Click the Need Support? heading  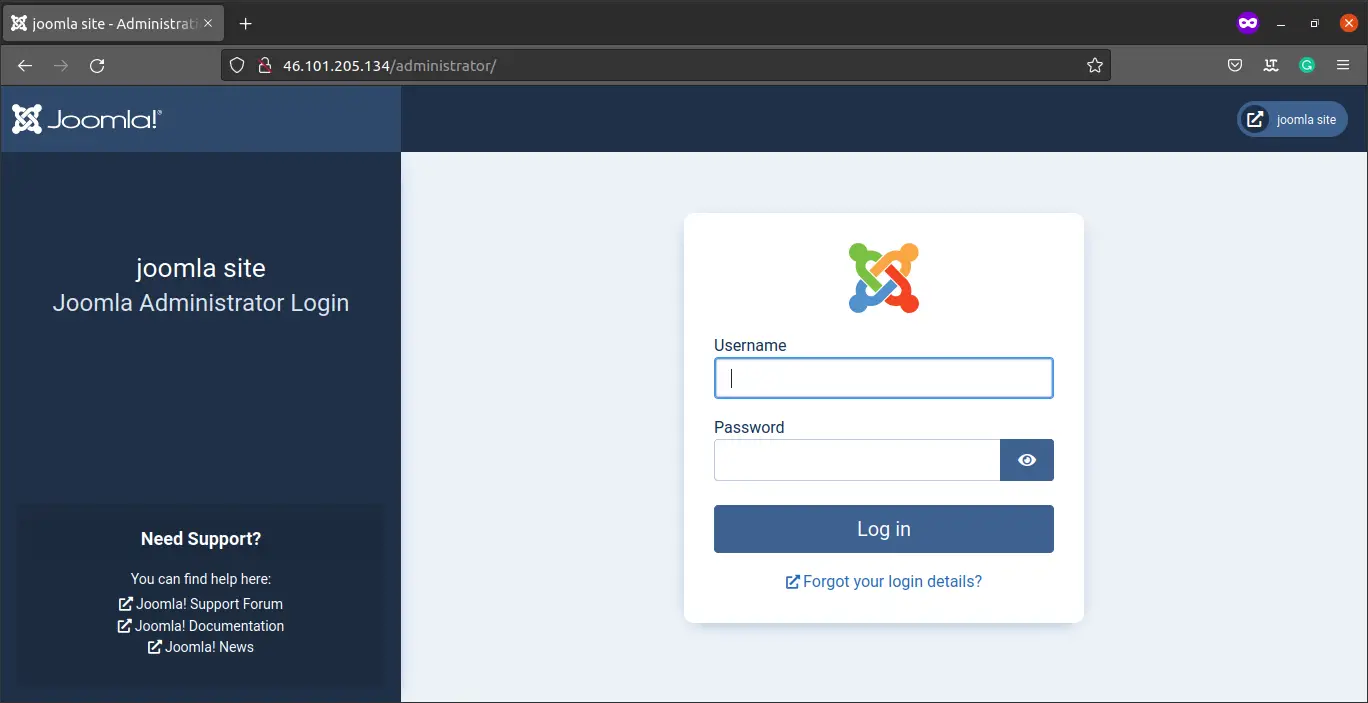tap(201, 539)
